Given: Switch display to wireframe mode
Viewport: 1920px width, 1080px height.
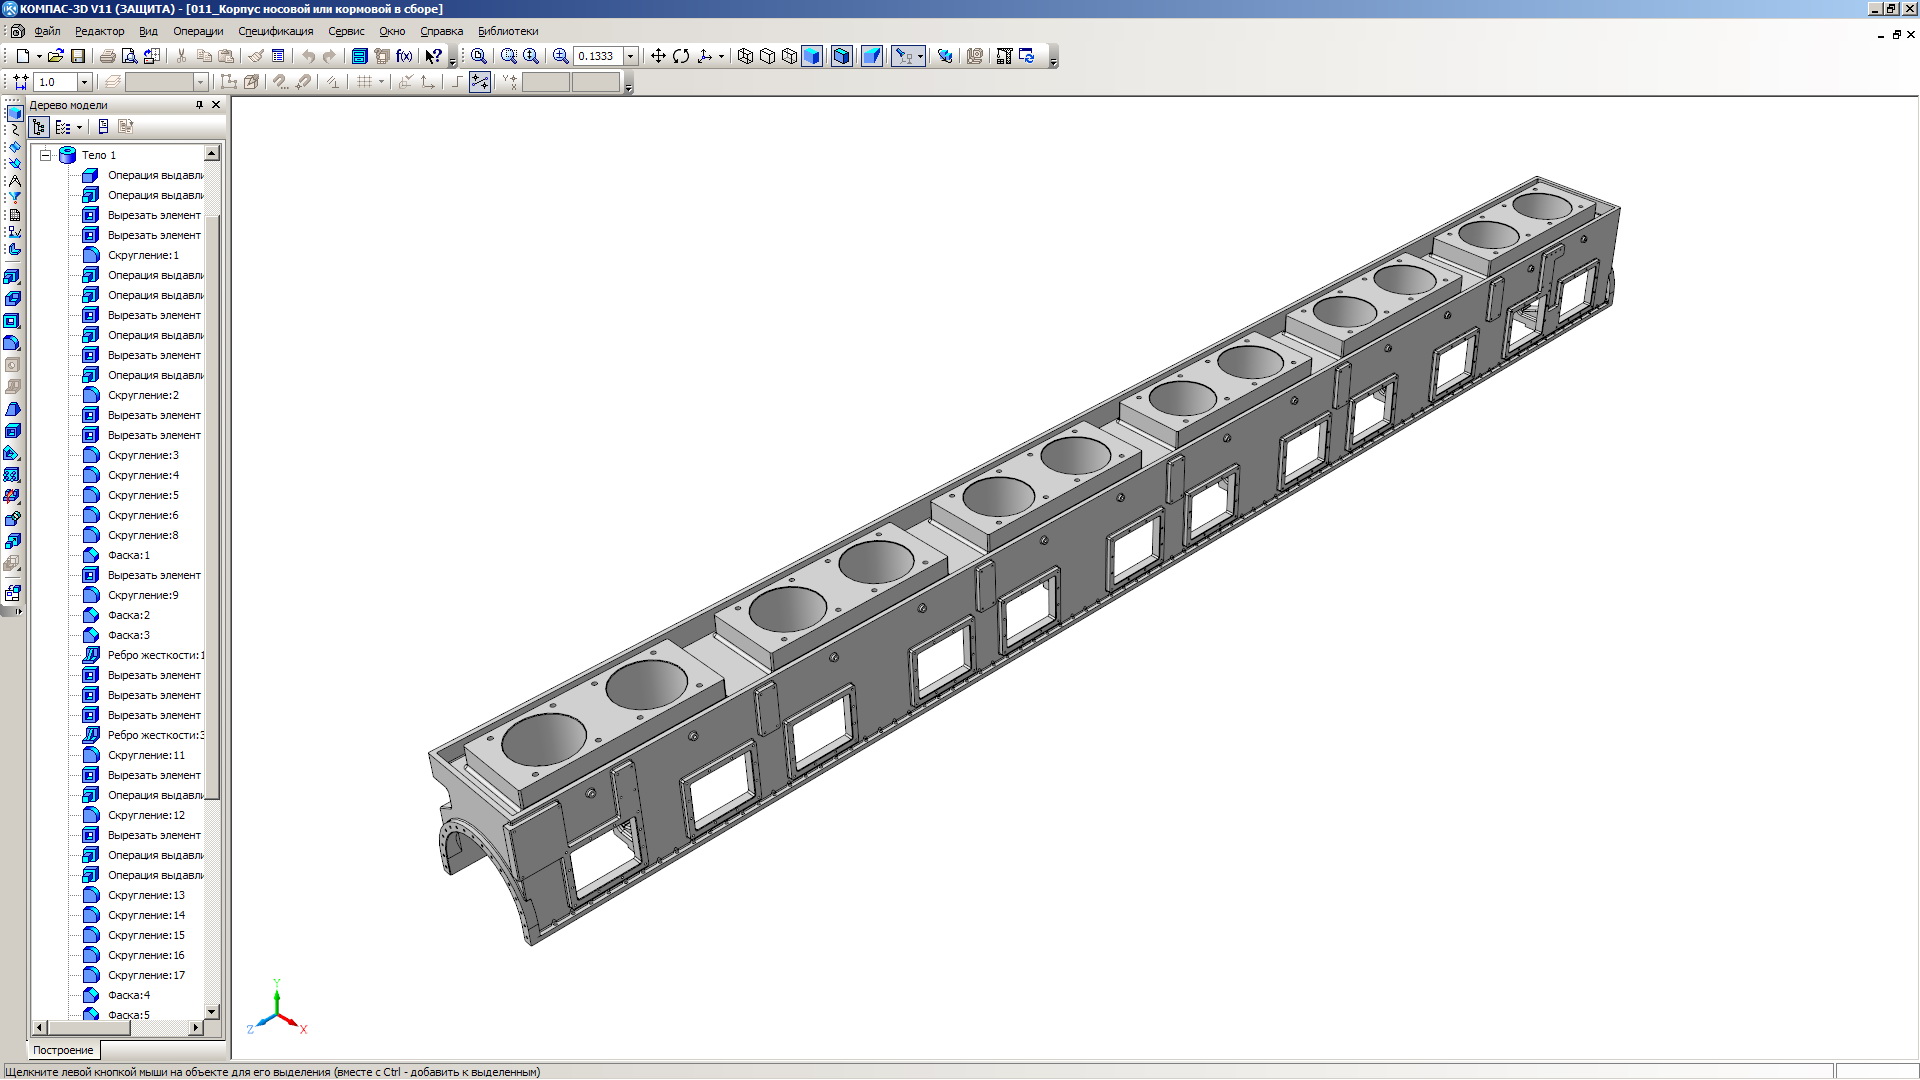Looking at the screenshot, I should (x=745, y=56).
